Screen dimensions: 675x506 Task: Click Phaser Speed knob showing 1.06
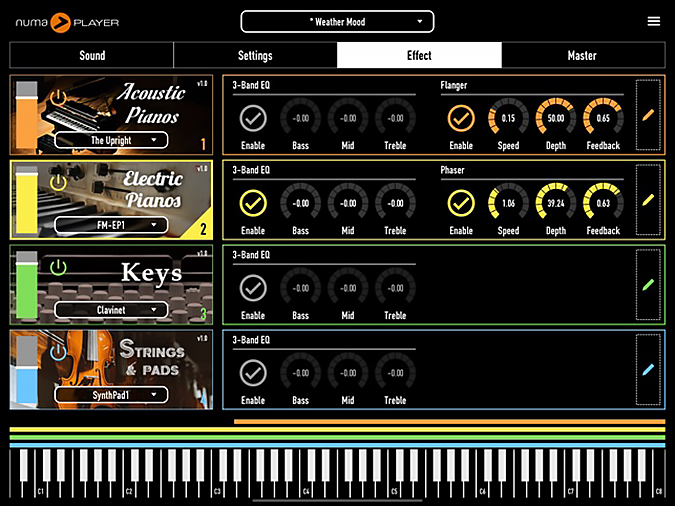[508, 203]
